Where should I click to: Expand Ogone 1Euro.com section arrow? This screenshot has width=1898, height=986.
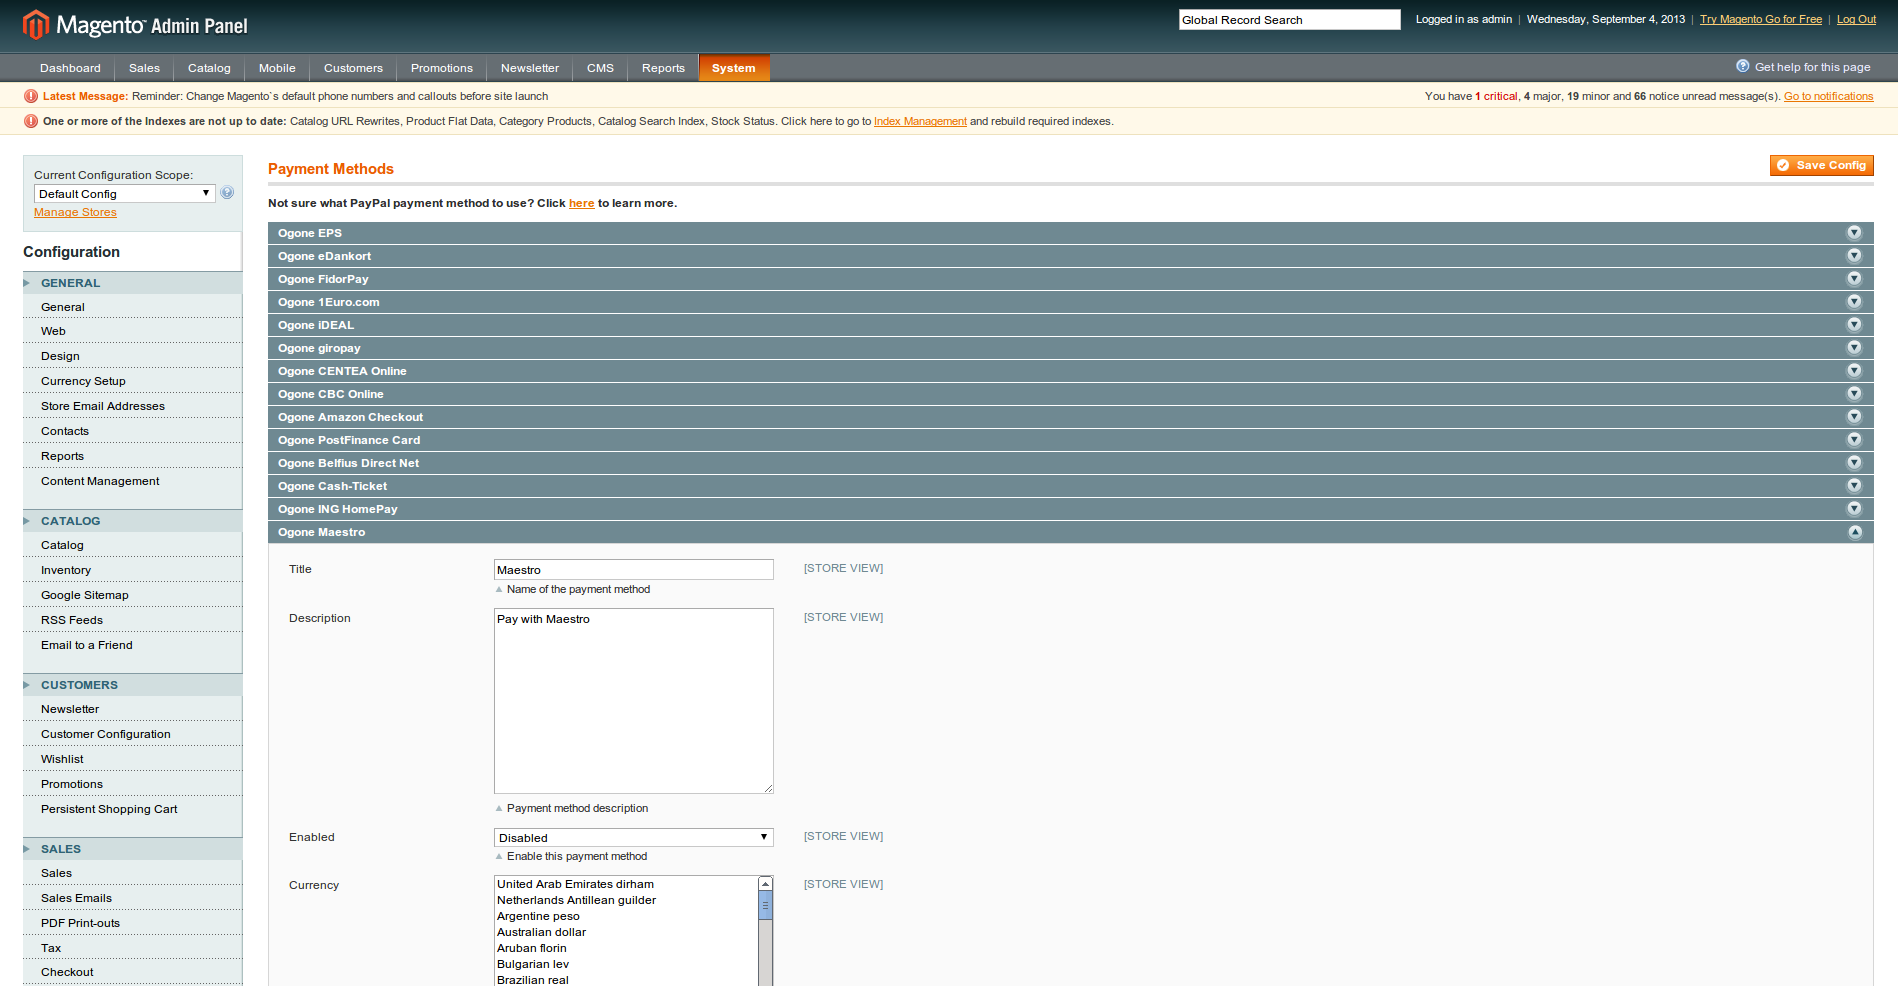point(1854,302)
